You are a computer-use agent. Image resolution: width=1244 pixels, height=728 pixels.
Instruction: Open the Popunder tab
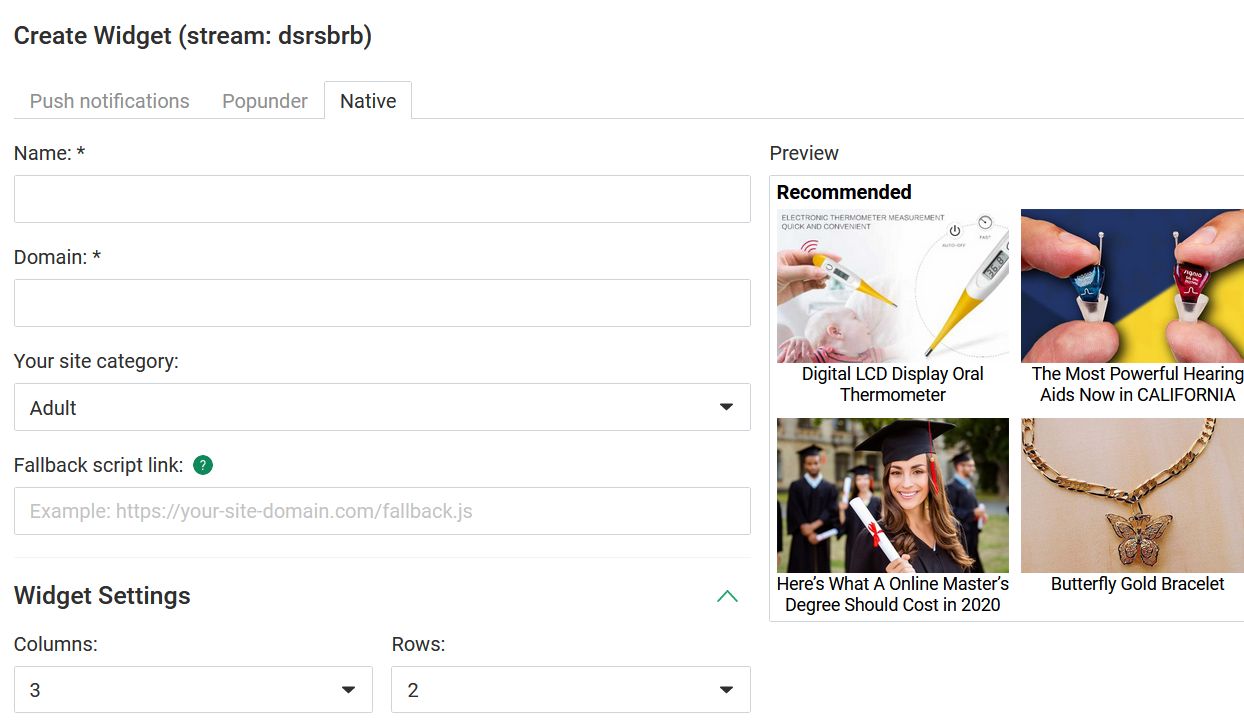click(265, 101)
